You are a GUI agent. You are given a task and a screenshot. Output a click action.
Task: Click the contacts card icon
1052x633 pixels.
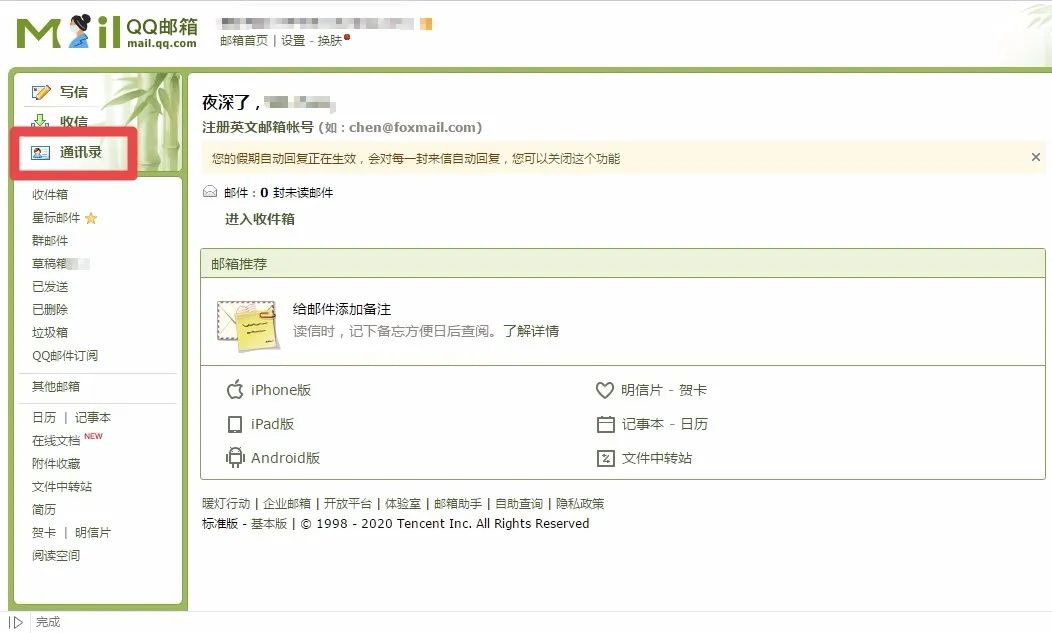(41, 153)
